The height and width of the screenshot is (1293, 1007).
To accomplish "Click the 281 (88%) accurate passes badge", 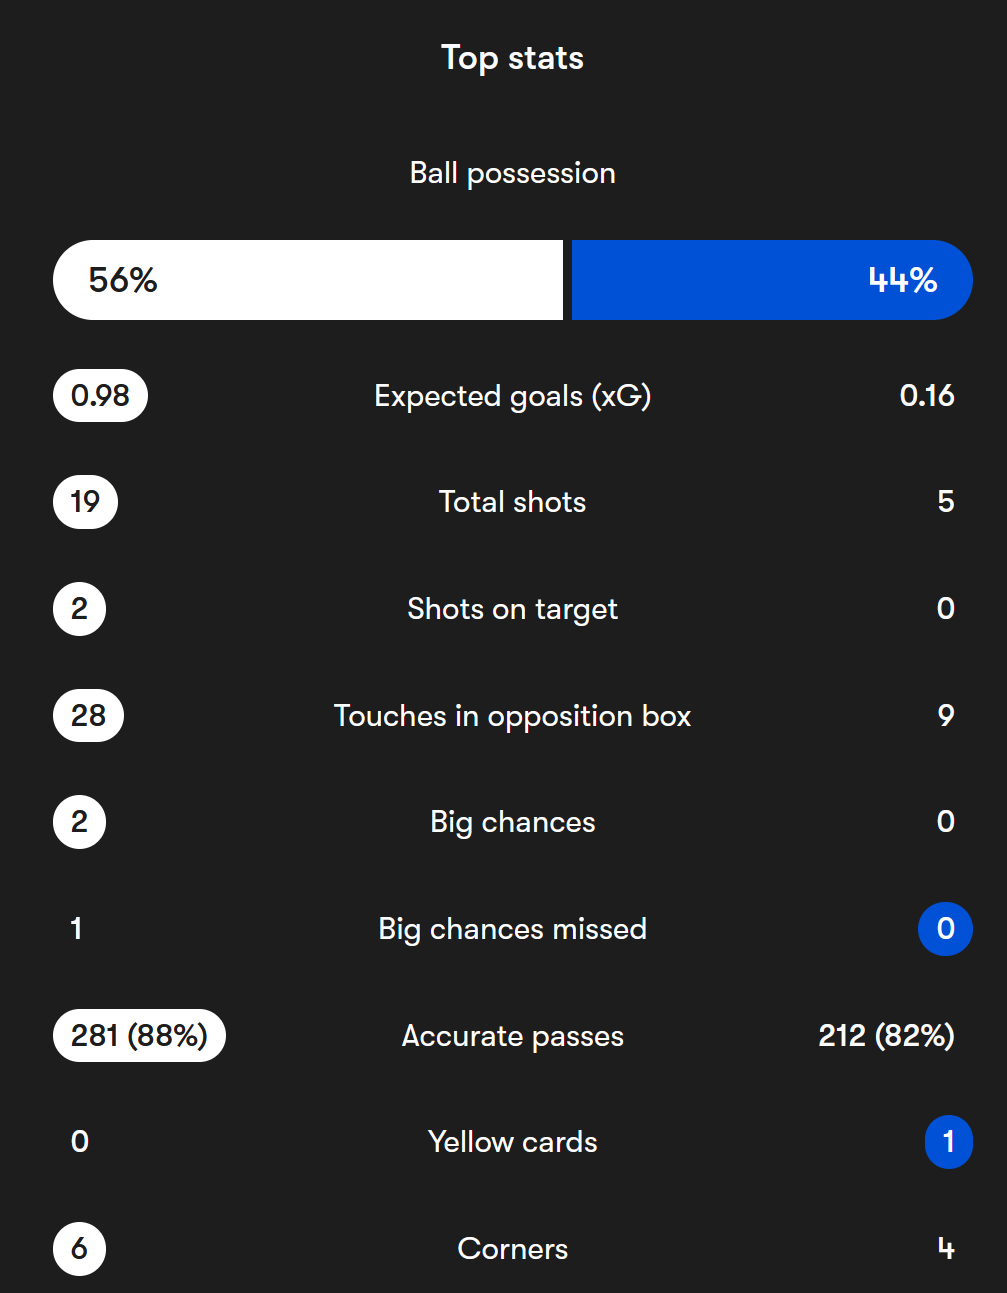I will click(139, 1035).
